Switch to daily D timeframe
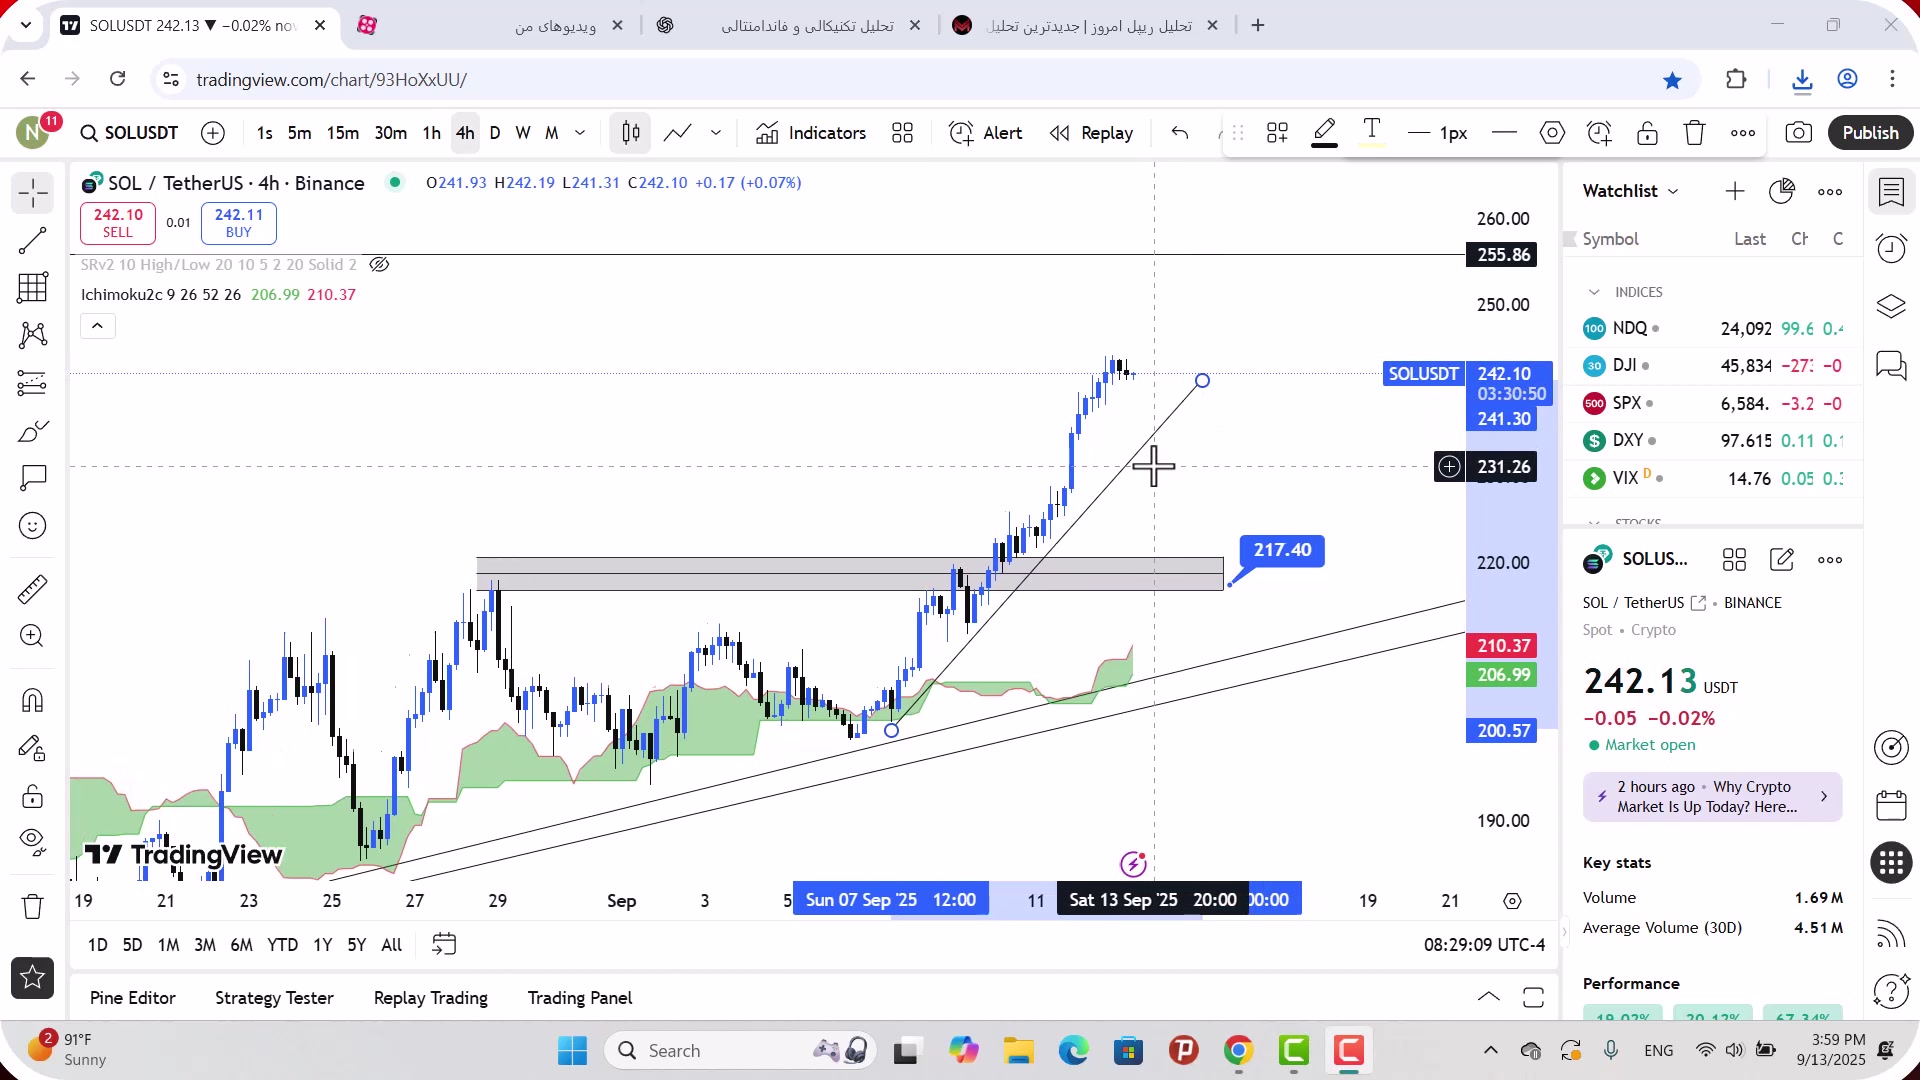The image size is (1920, 1080). coord(494,133)
